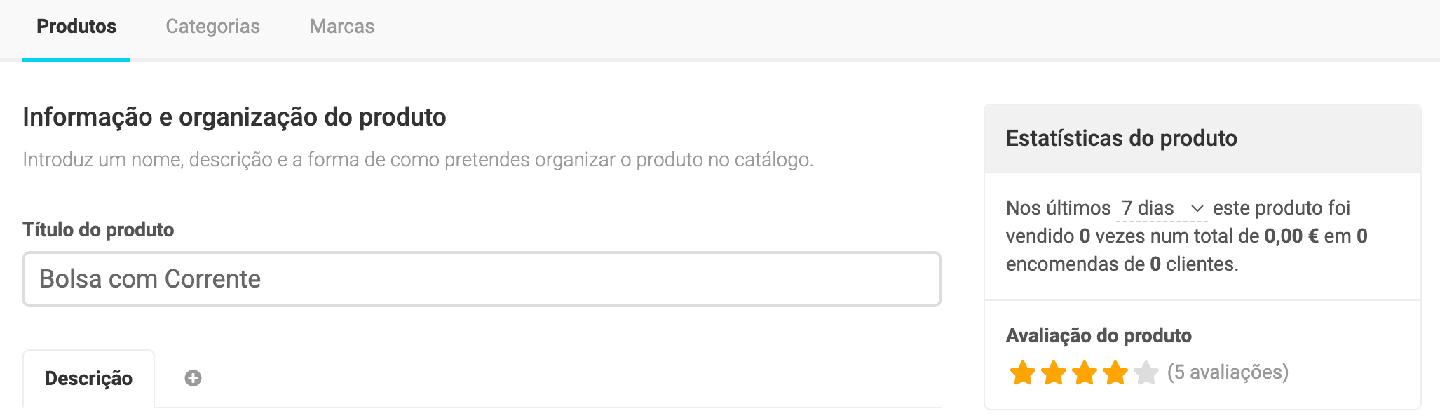Click the second rating star
The image size is (1440, 418).
(x=1053, y=374)
